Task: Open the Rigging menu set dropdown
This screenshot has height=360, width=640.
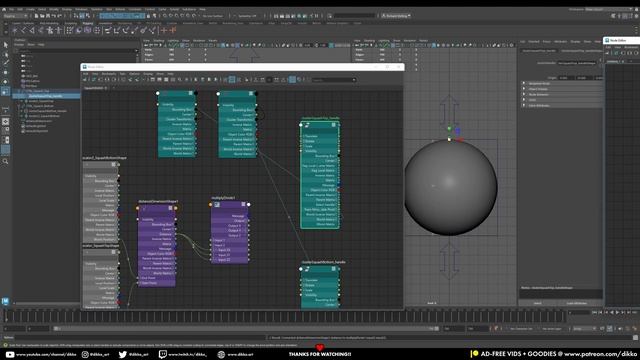Action: 16,16
